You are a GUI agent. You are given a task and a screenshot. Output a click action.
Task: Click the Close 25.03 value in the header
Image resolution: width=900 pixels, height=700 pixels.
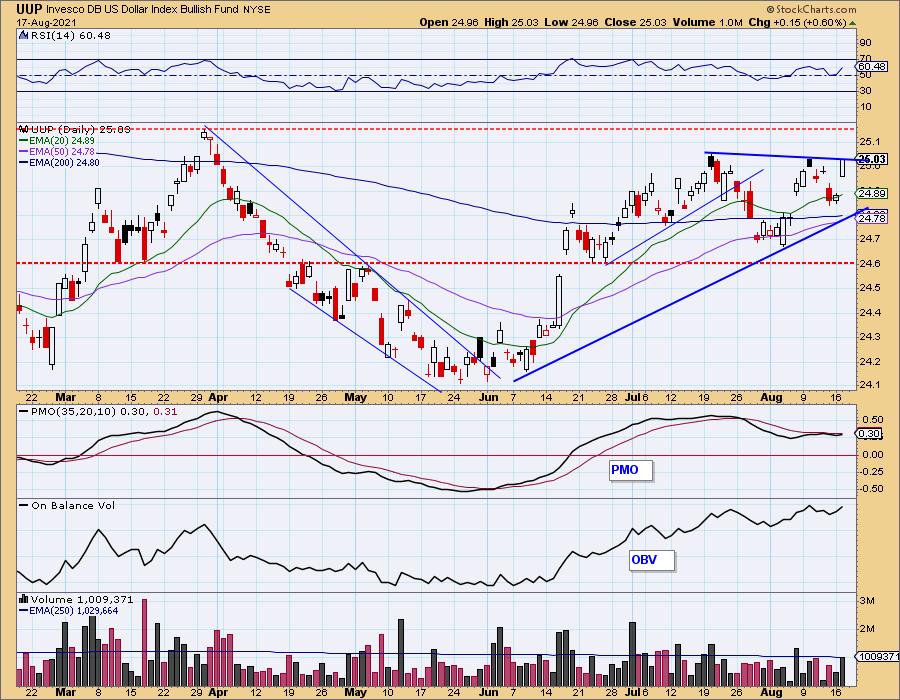tap(635, 22)
